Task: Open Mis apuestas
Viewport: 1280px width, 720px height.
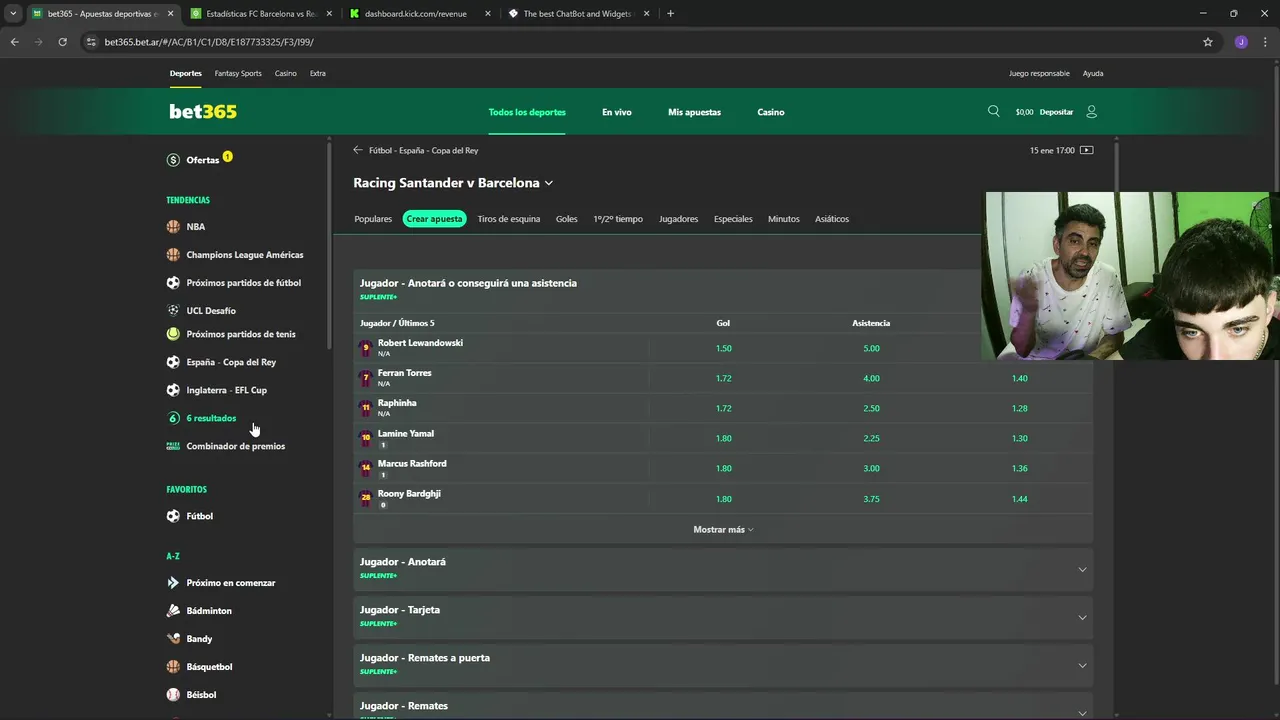Action: tap(694, 112)
